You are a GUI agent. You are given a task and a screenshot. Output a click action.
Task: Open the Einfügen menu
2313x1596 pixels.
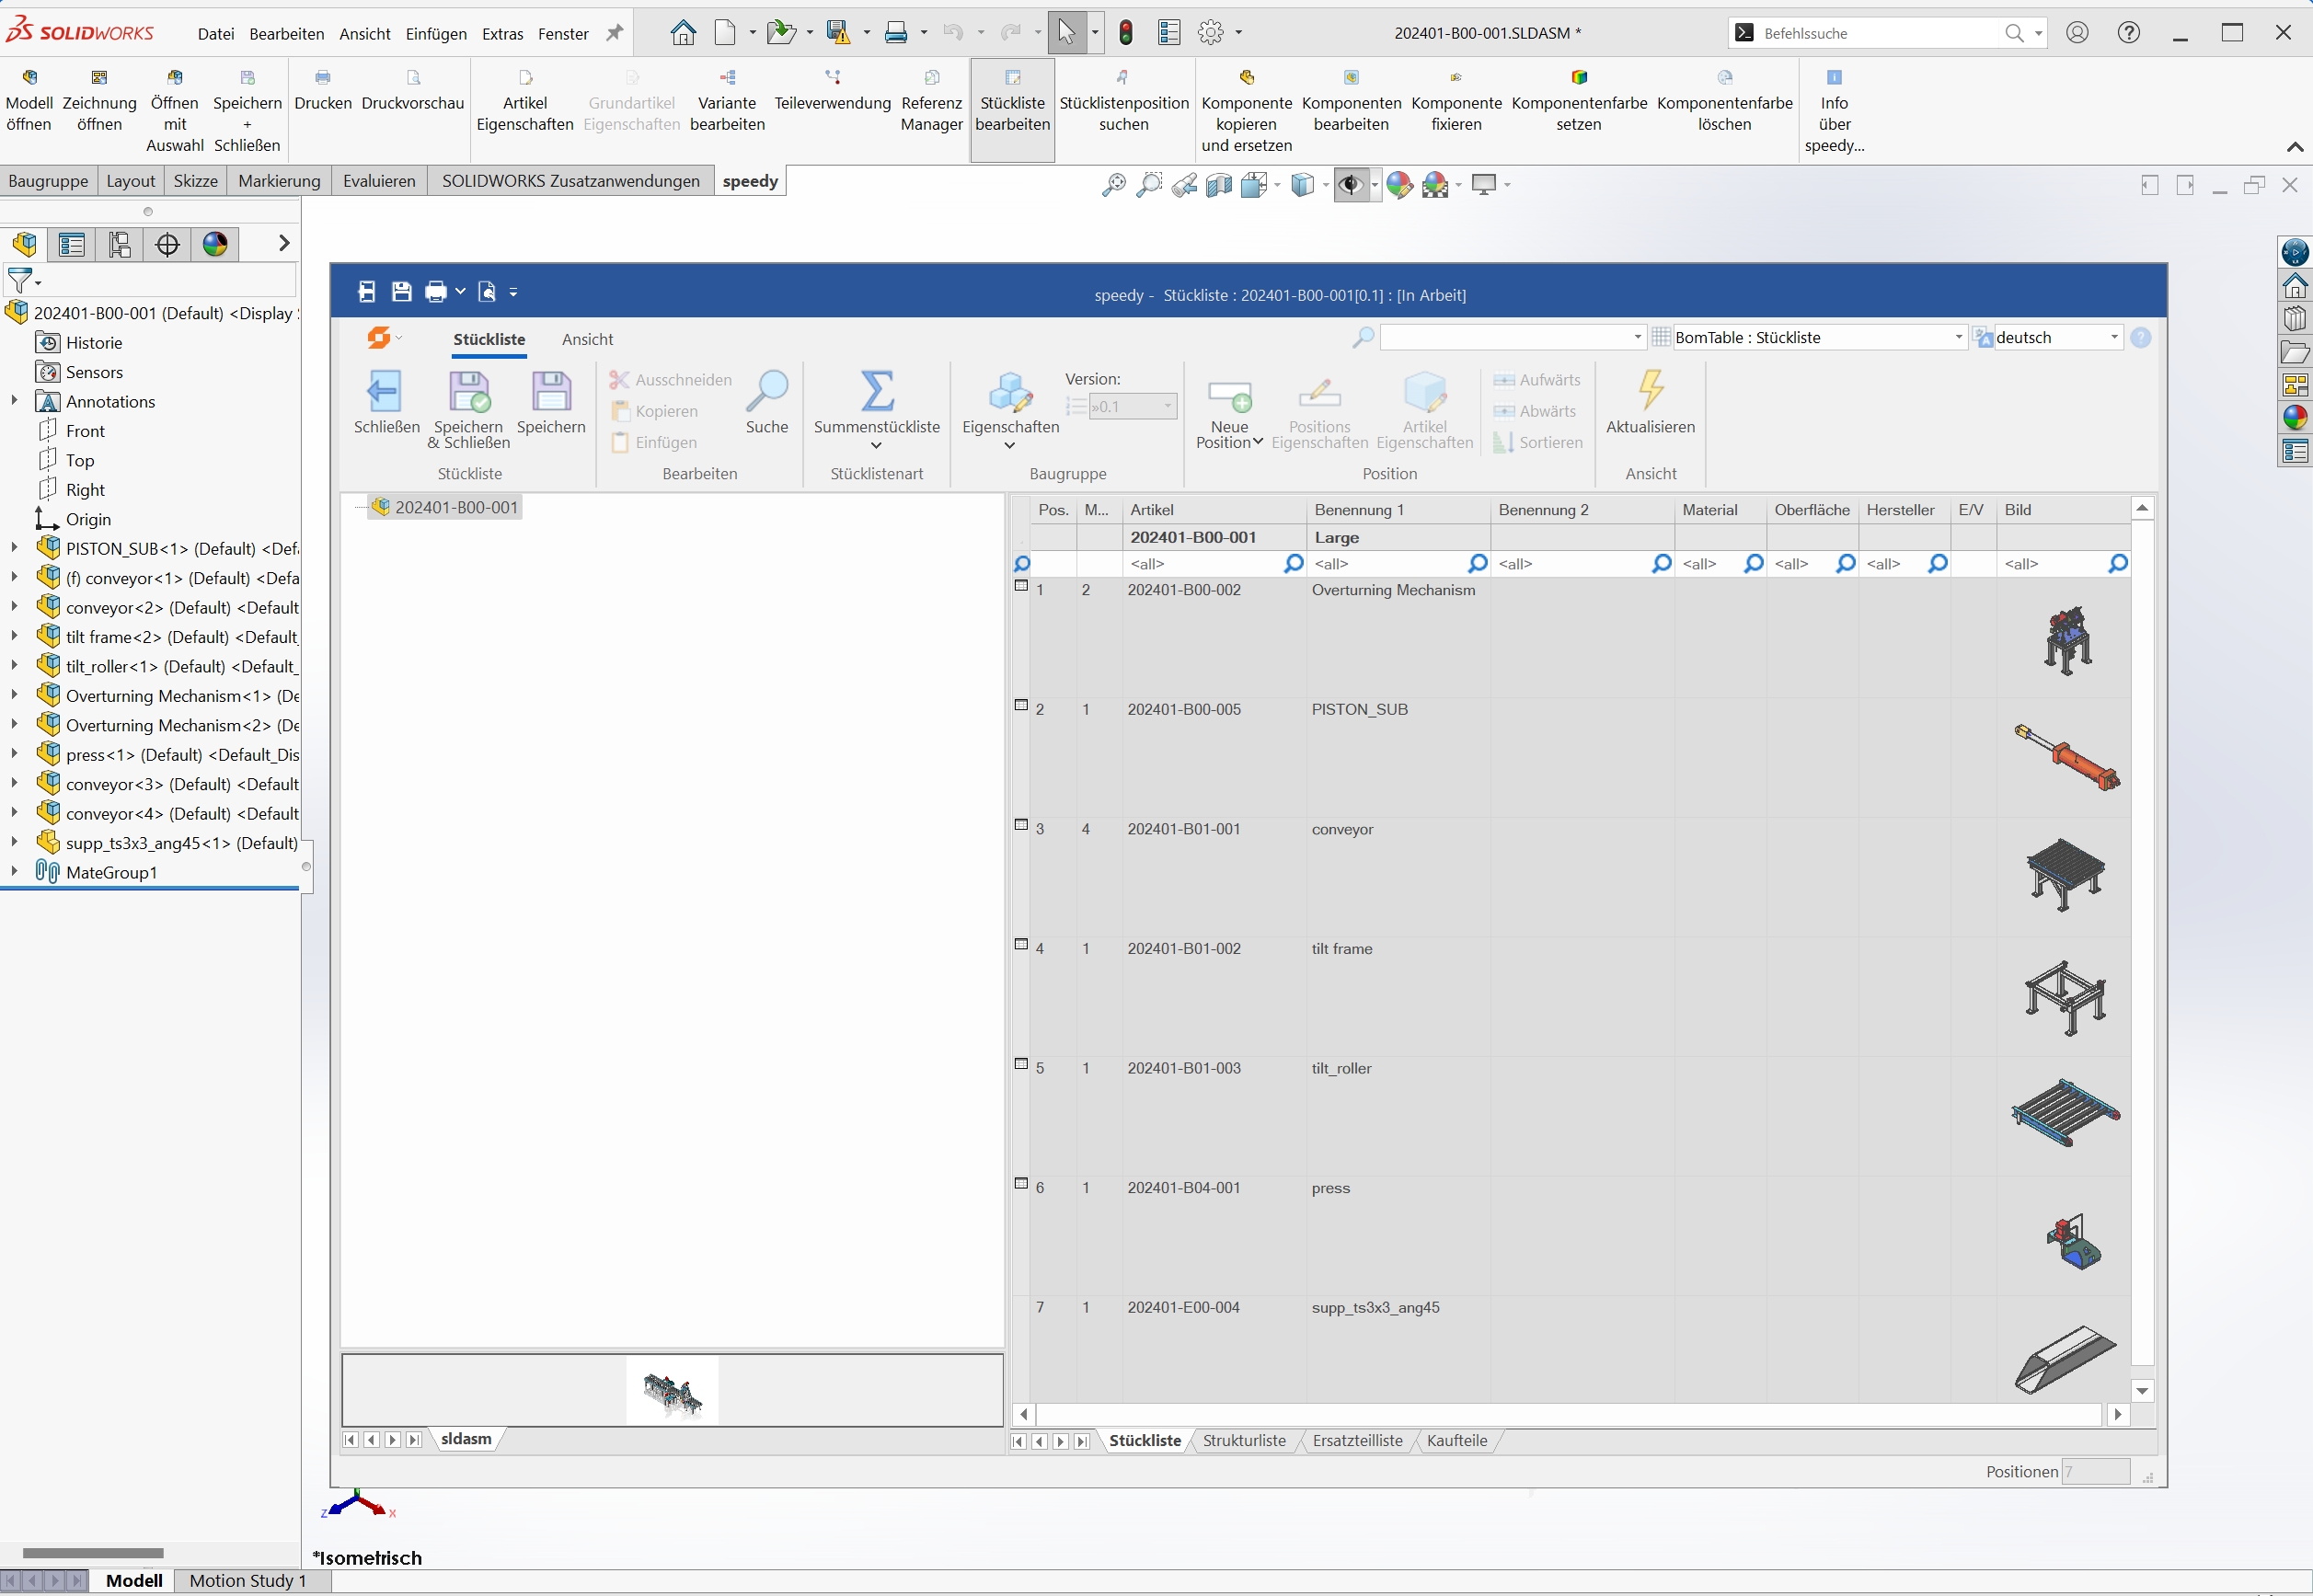point(435,34)
